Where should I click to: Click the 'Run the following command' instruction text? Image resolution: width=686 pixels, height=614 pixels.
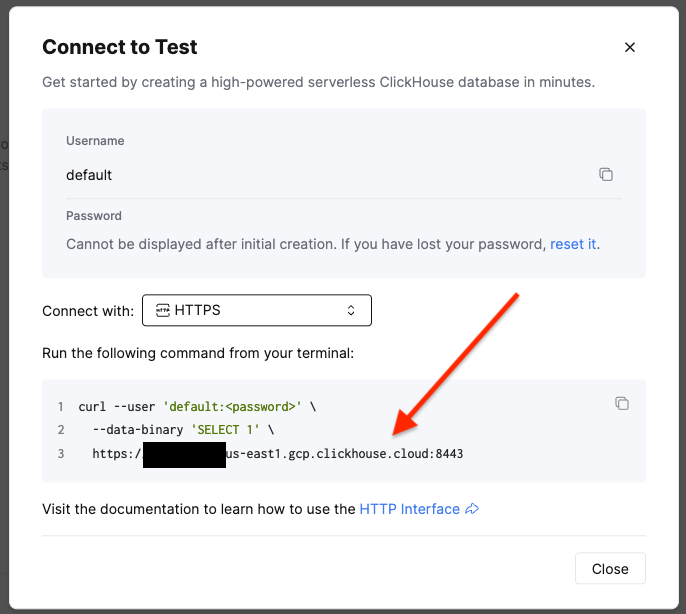click(198, 353)
